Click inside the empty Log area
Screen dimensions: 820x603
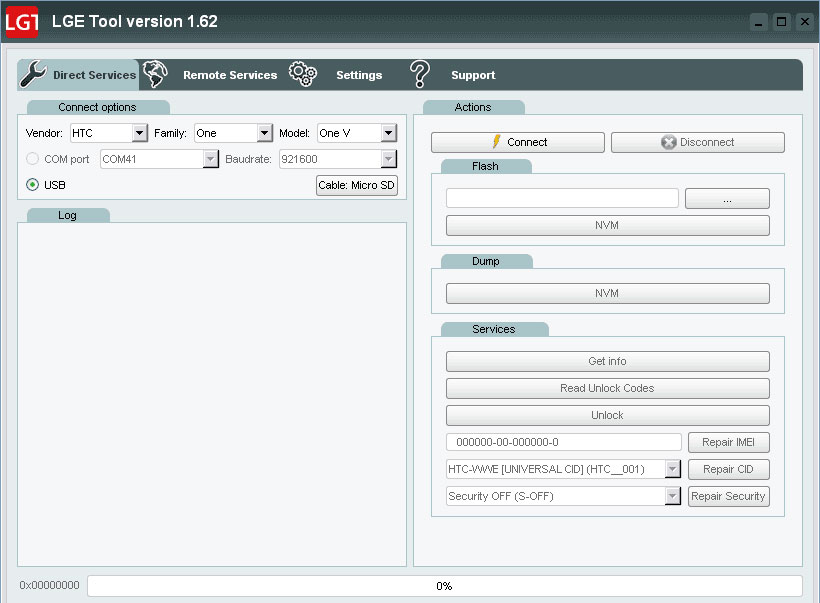pyautogui.click(x=212, y=394)
